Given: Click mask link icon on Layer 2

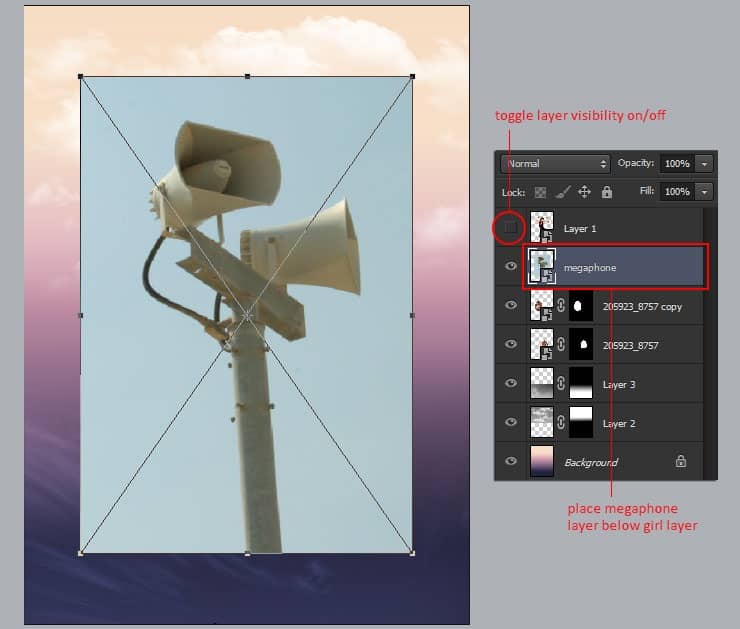Looking at the screenshot, I should click(x=561, y=422).
